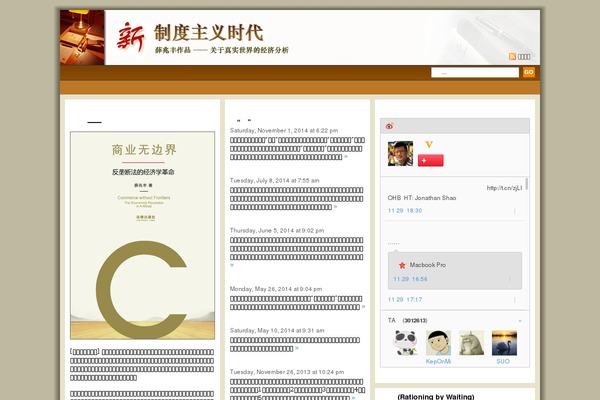Image resolution: width=600 pixels, height=400 pixels.
Task: Click the star icon beside Macbook Pro
Action: point(402,265)
